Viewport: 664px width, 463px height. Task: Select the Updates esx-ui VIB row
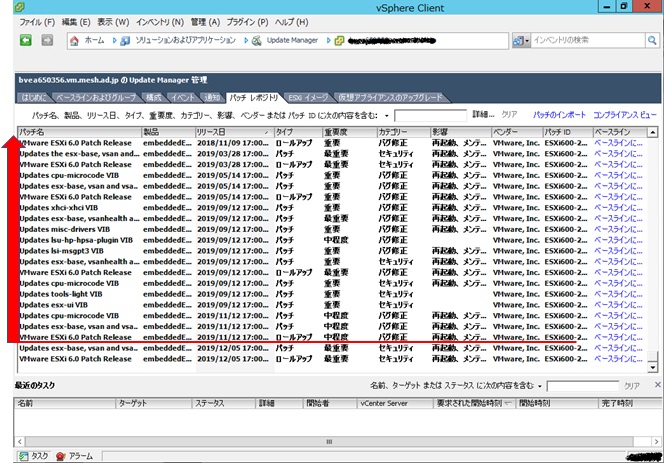(x=332, y=305)
